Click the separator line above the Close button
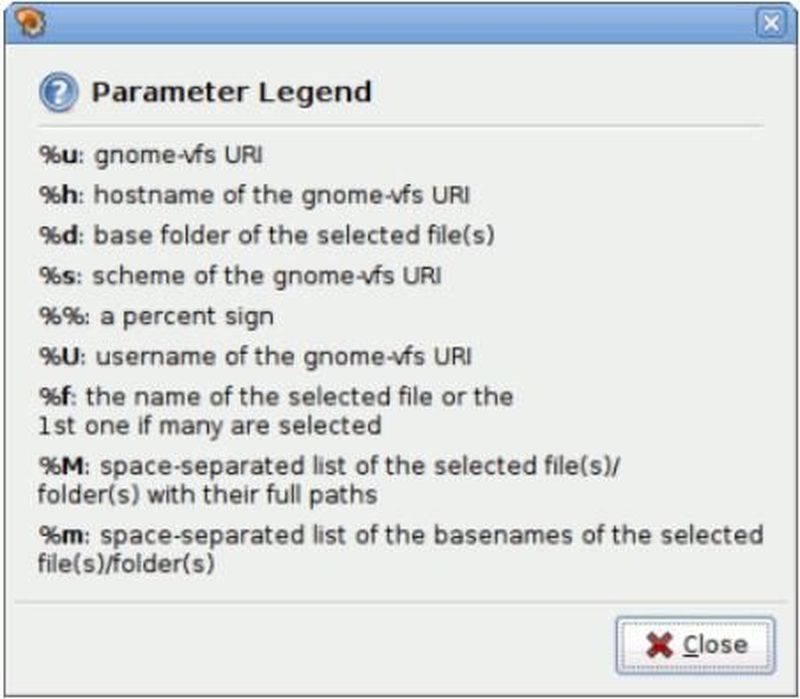800x699 pixels. pos(400,602)
